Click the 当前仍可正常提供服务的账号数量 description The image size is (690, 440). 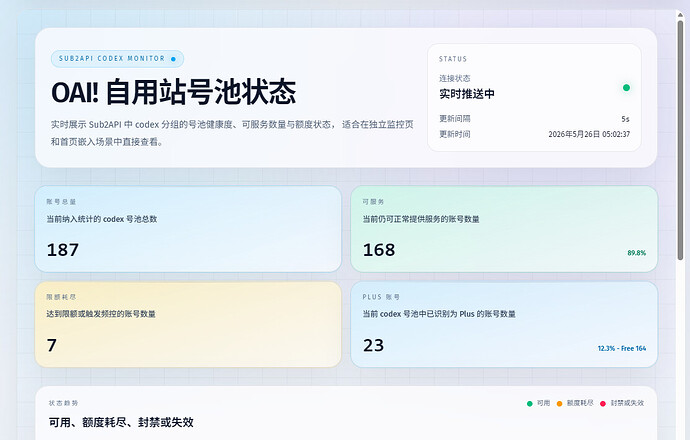click(421, 219)
